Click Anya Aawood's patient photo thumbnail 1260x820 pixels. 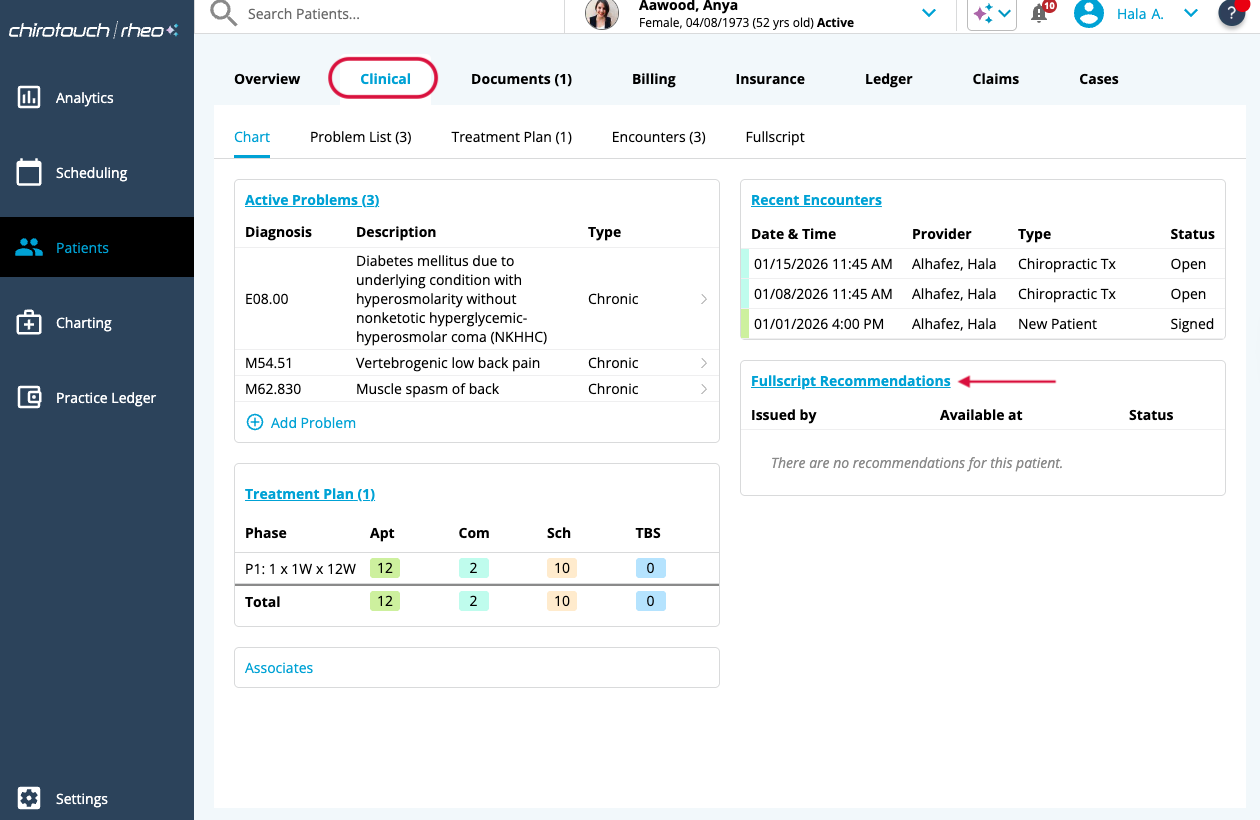coord(602,14)
